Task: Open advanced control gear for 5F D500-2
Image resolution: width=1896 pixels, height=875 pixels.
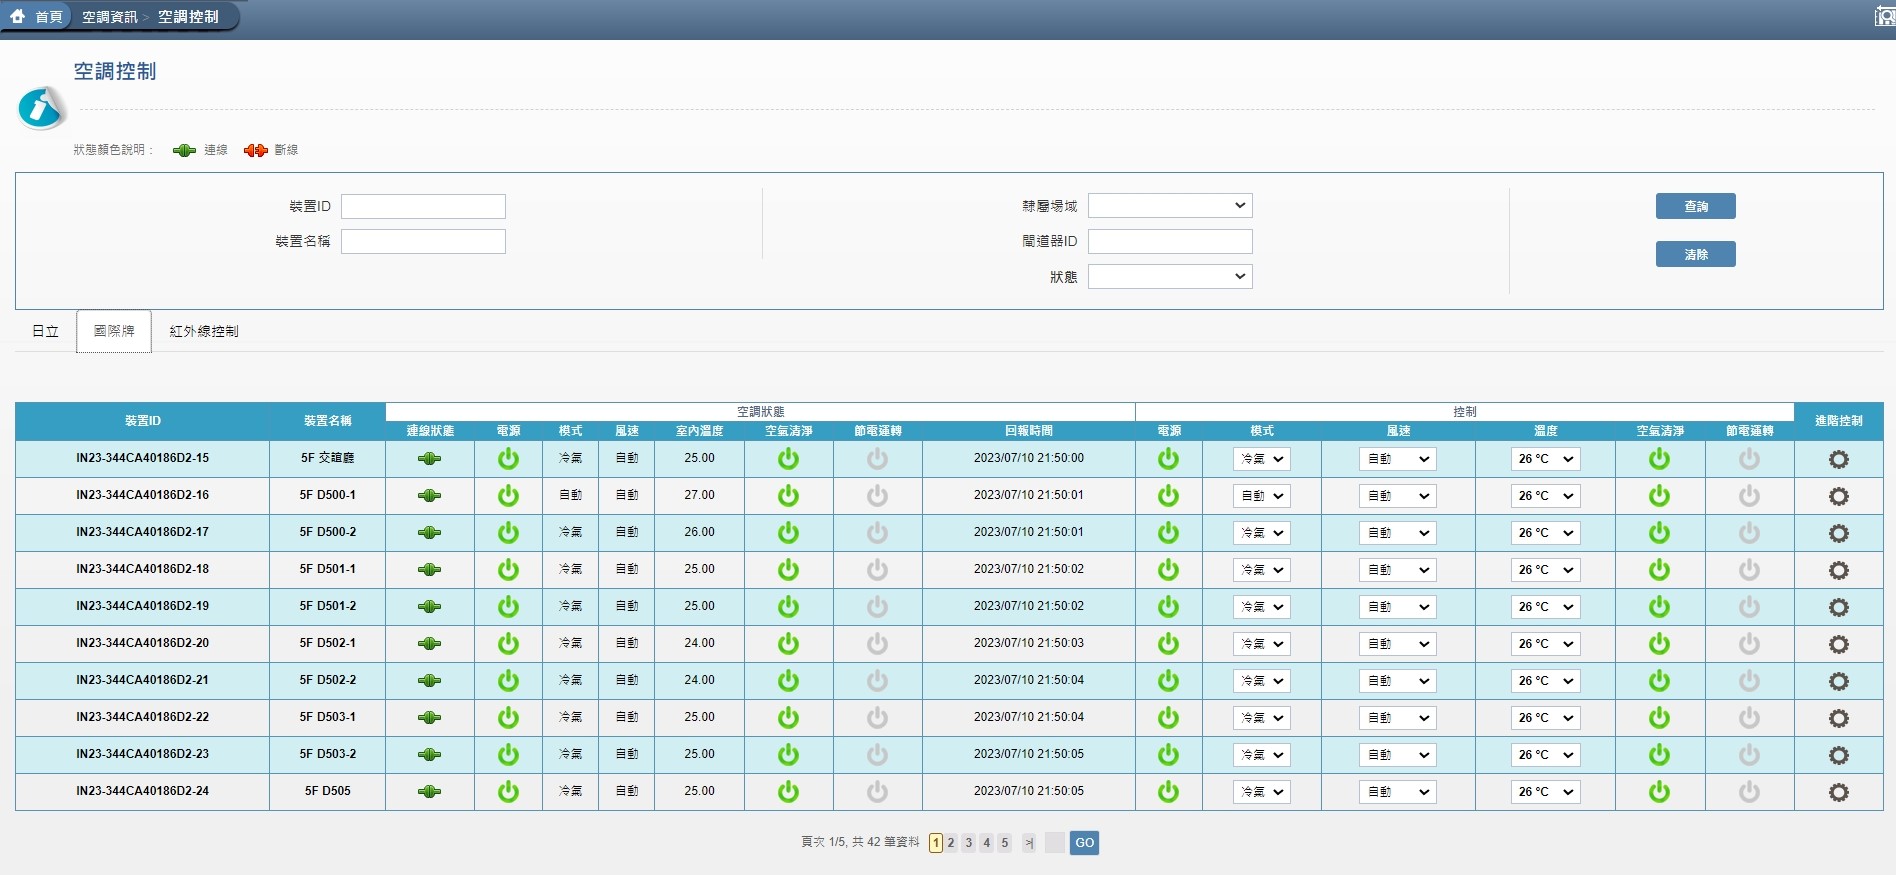Action: (x=1838, y=533)
